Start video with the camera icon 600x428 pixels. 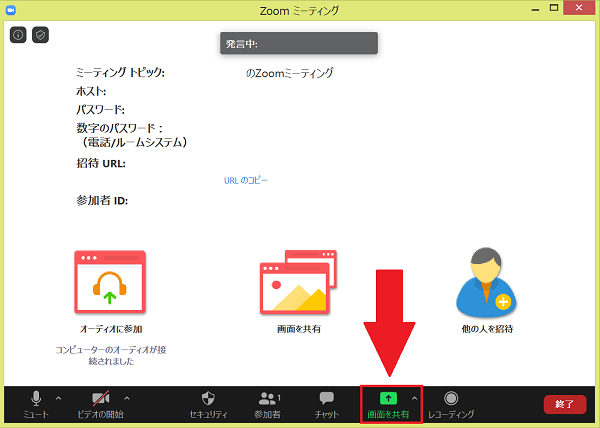click(x=100, y=399)
